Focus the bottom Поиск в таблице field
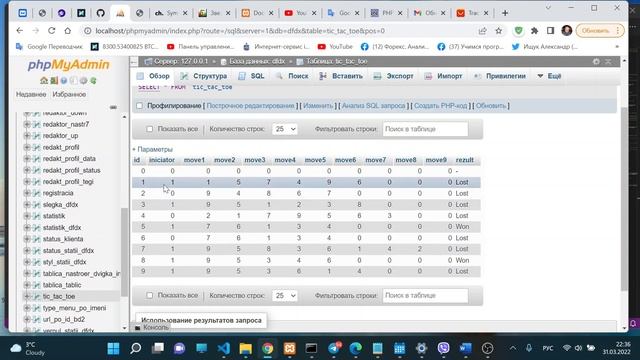The height and width of the screenshot is (360, 640). (x=425, y=296)
